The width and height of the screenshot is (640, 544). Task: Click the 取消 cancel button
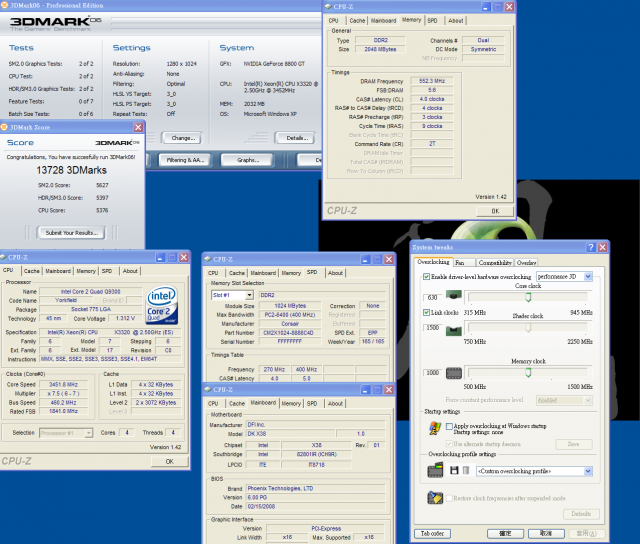(x=546, y=533)
